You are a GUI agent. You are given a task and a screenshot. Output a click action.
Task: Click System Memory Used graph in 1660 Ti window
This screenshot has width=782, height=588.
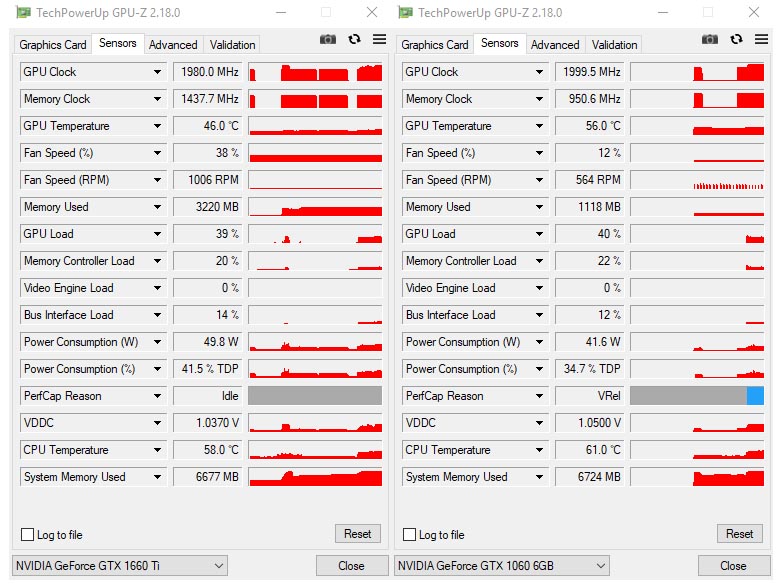point(315,477)
